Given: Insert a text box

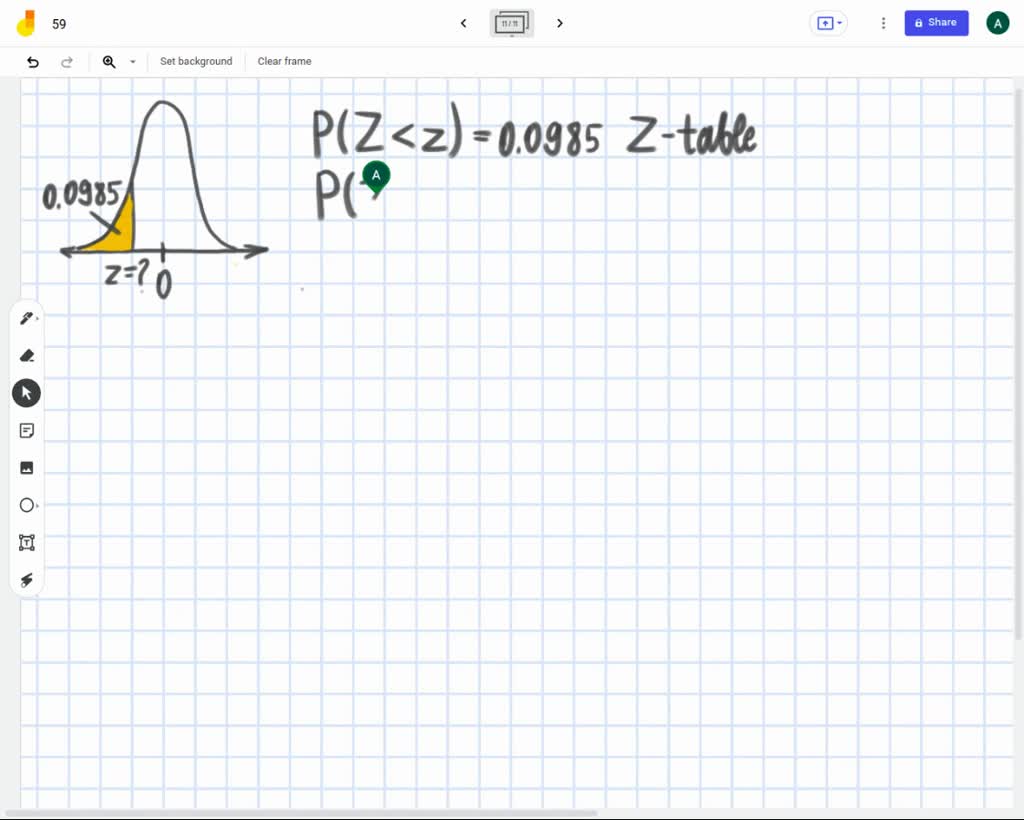Looking at the screenshot, I should (26, 542).
